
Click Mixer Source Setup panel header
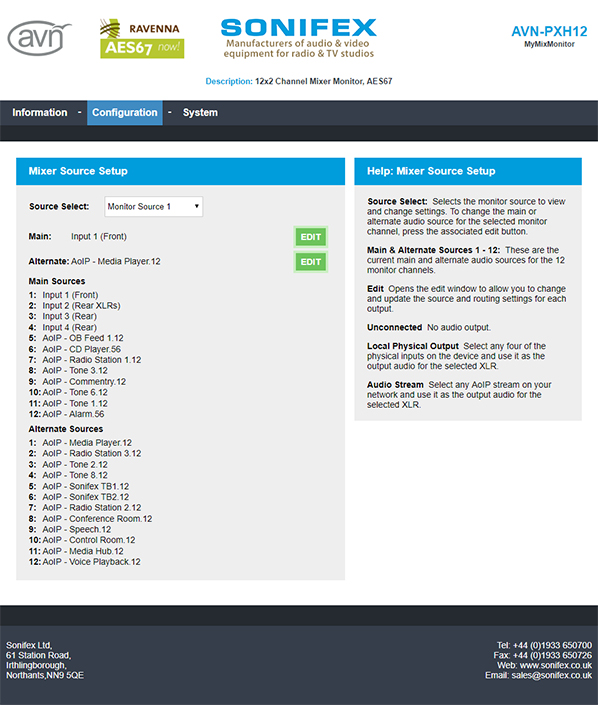click(x=180, y=171)
